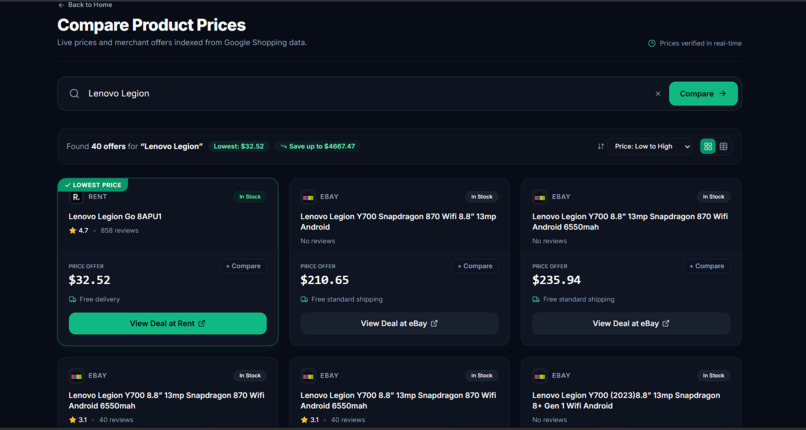Click the Lowest: $32.52 badge
Viewport: 806px width, 430px height.
239,146
